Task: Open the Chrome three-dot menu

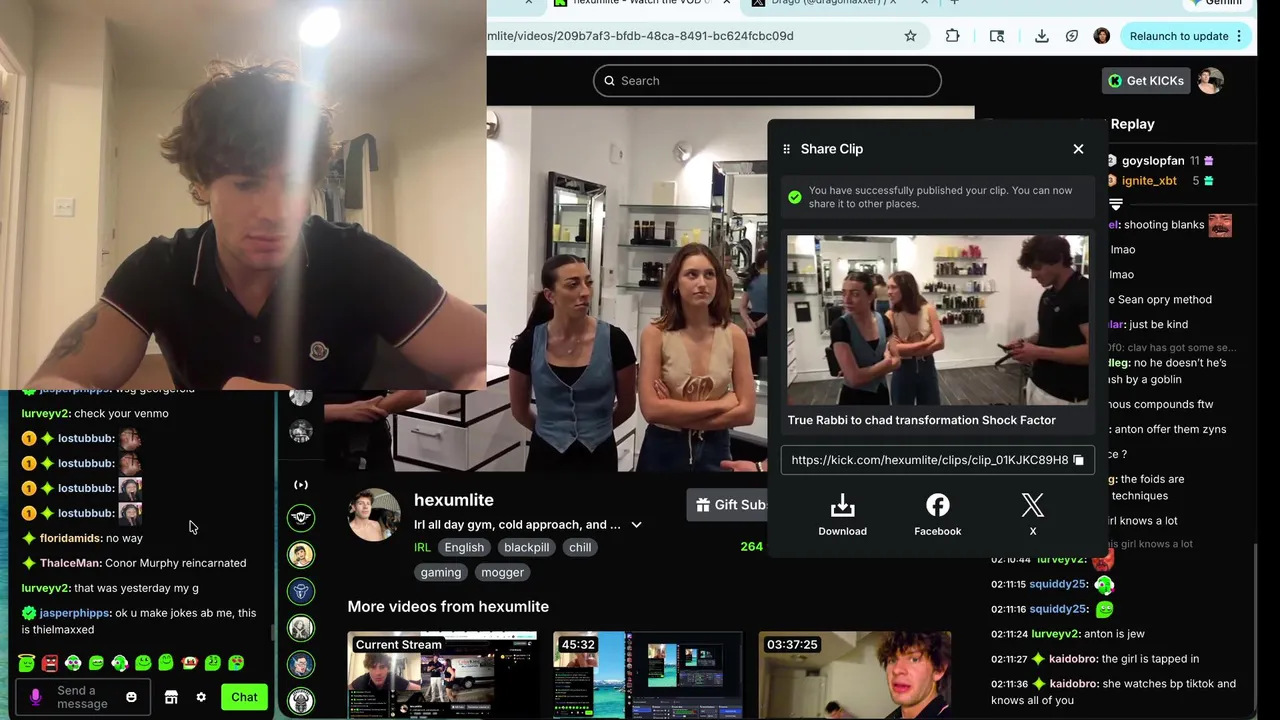Action: pyautogui.click(x=1239, y=36)
